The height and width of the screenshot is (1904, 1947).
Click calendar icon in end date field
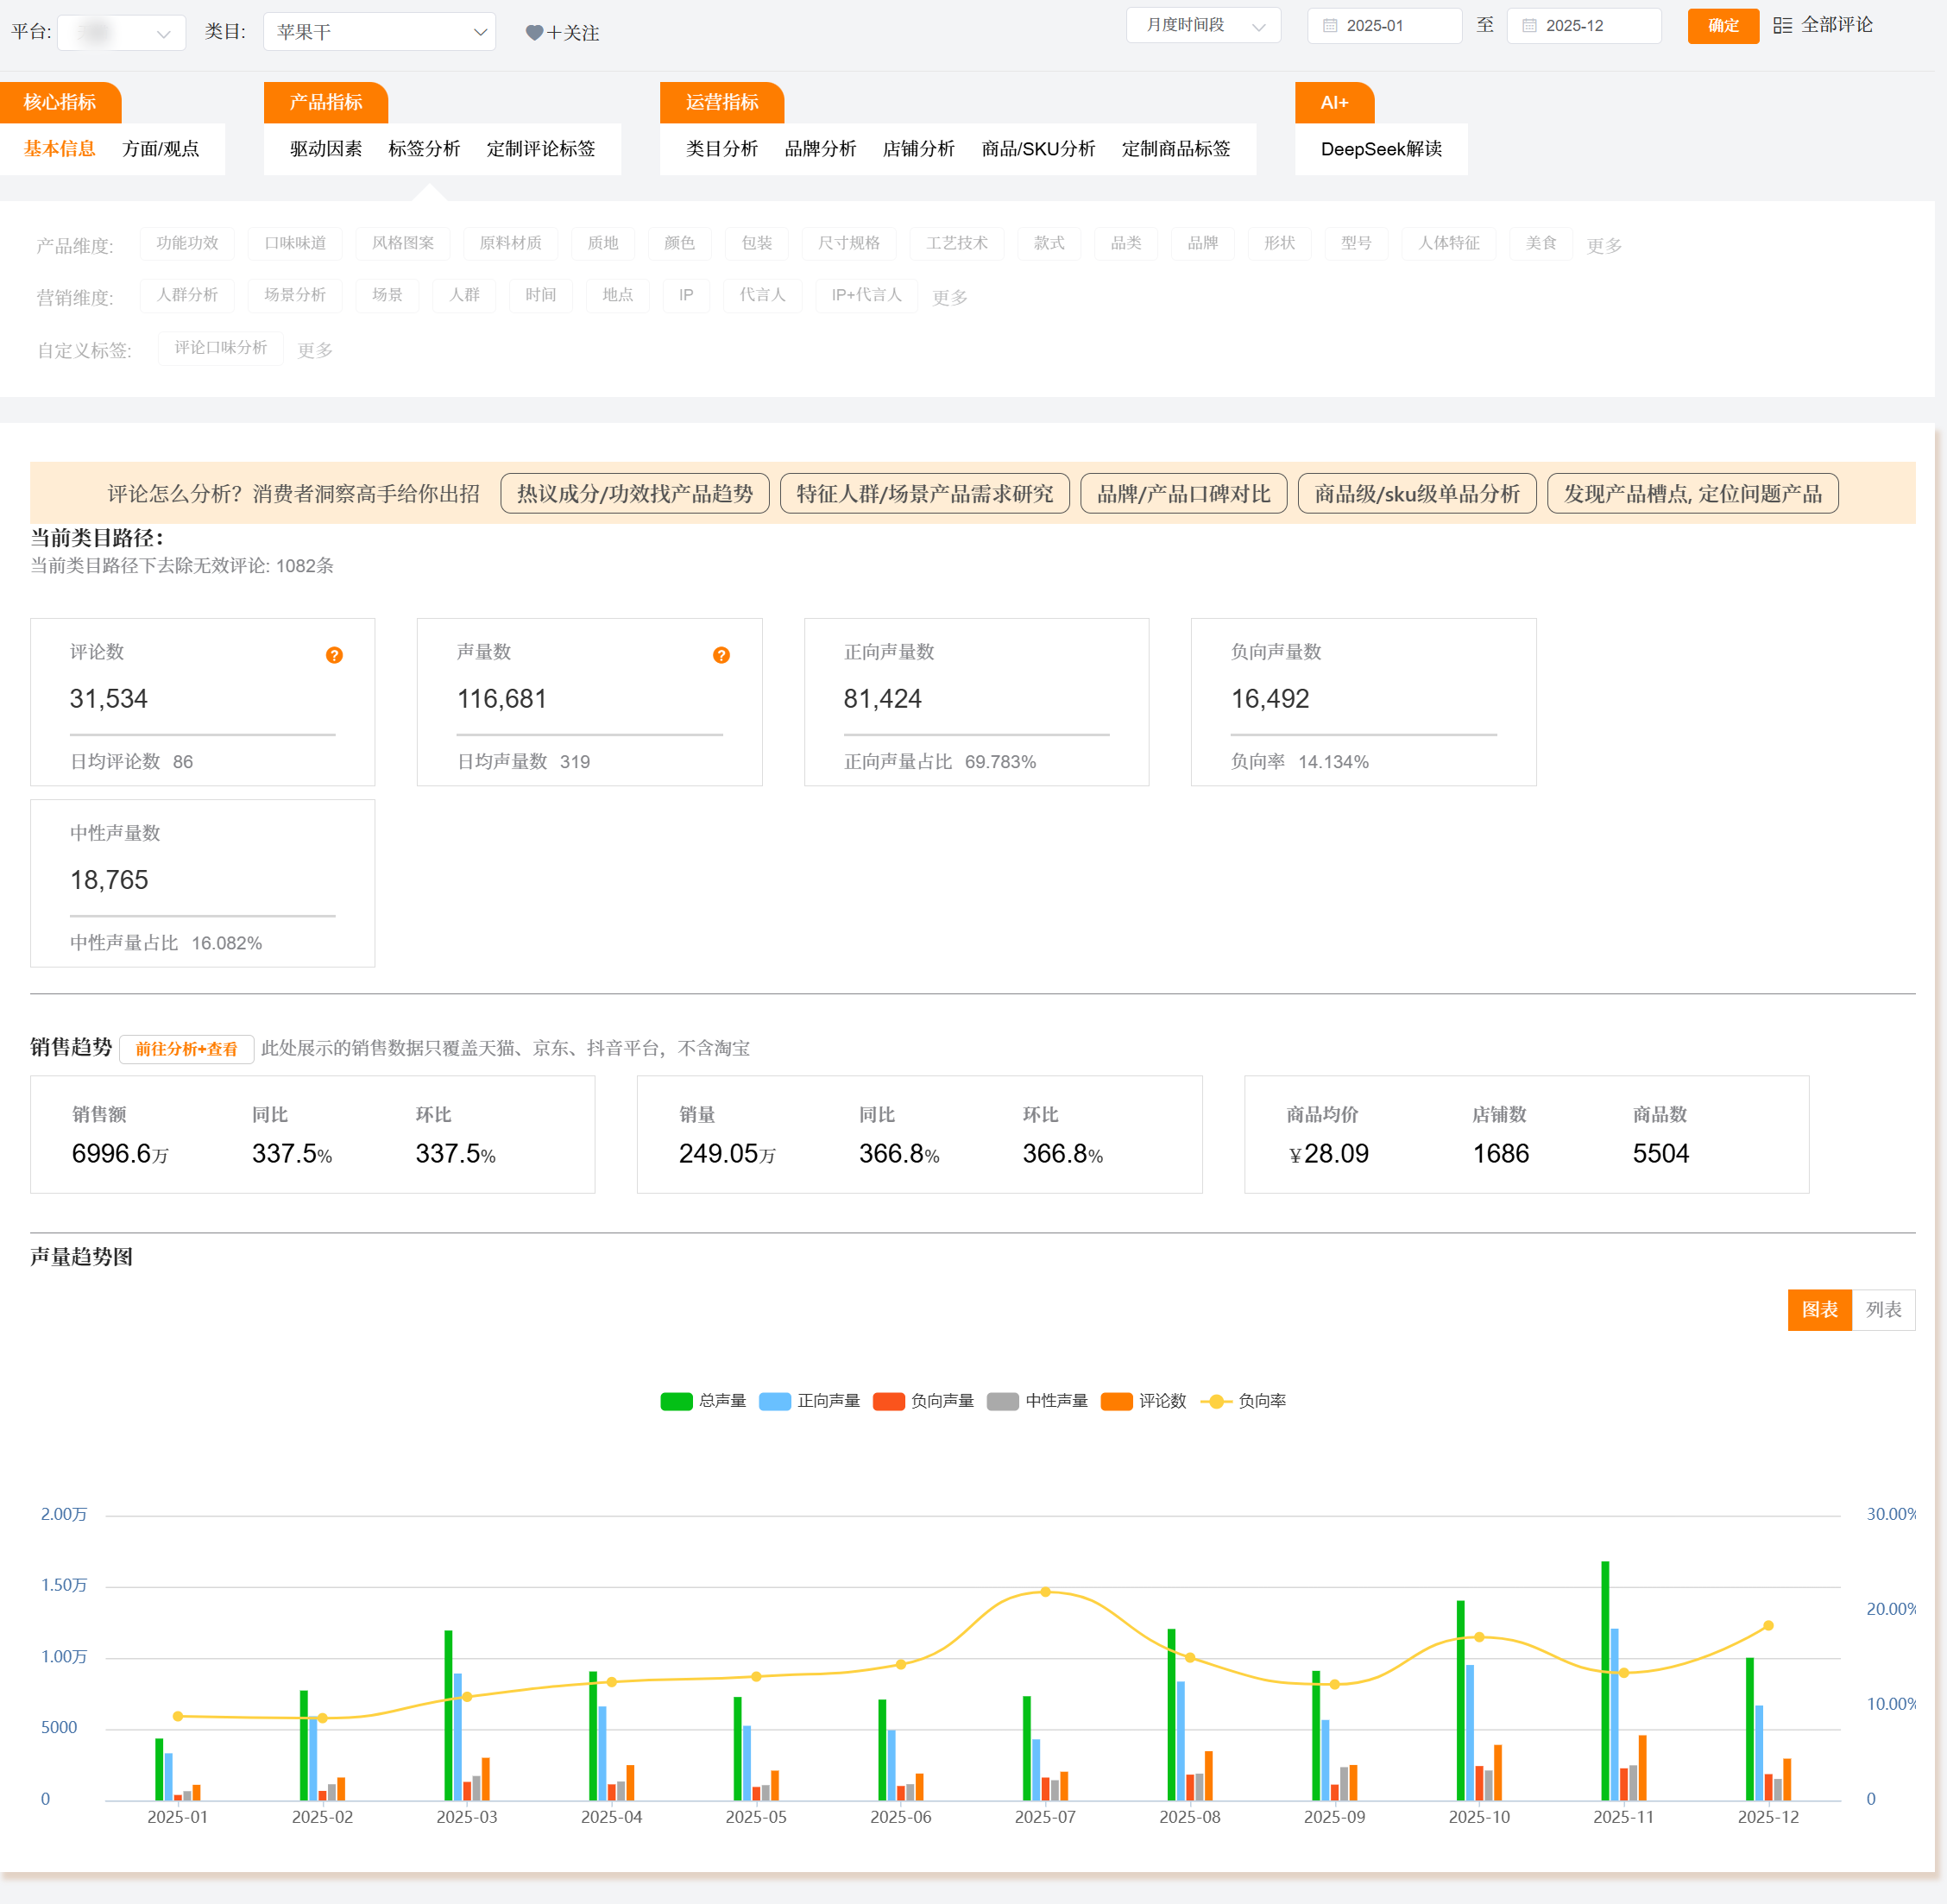coord(1529,26)
